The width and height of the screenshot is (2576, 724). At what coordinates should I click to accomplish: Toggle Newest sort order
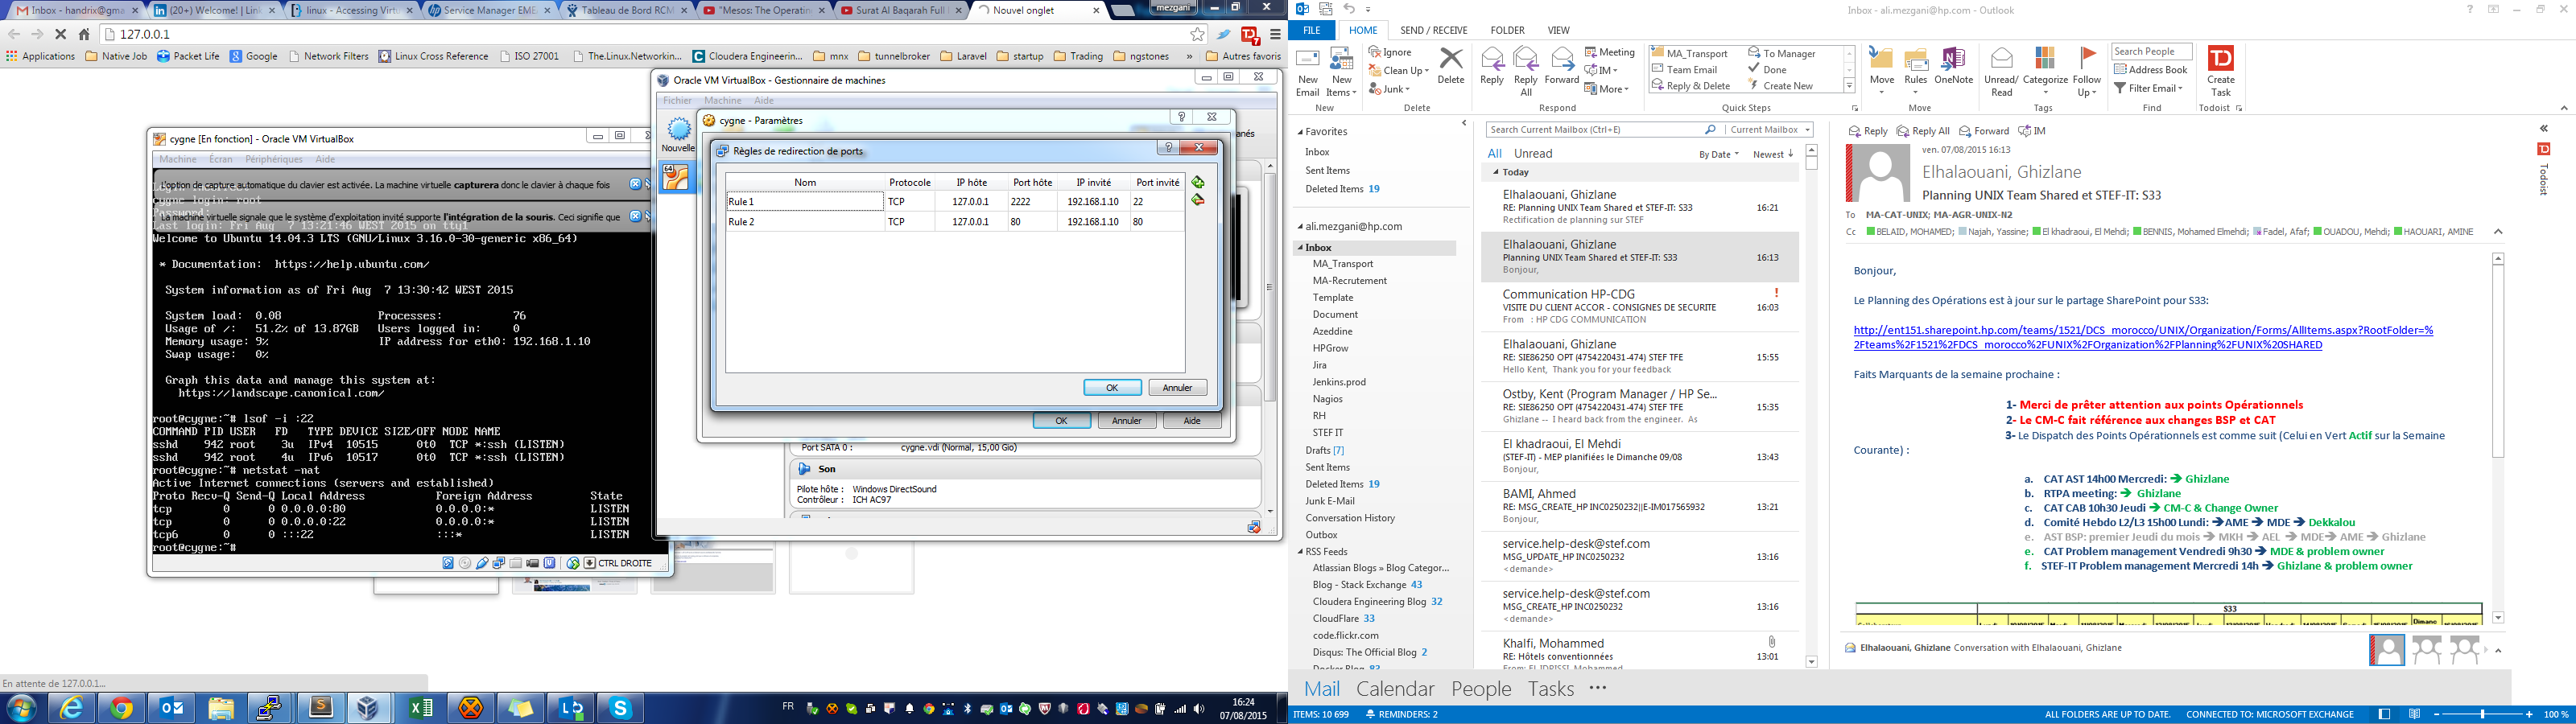tap(1773, 155)
